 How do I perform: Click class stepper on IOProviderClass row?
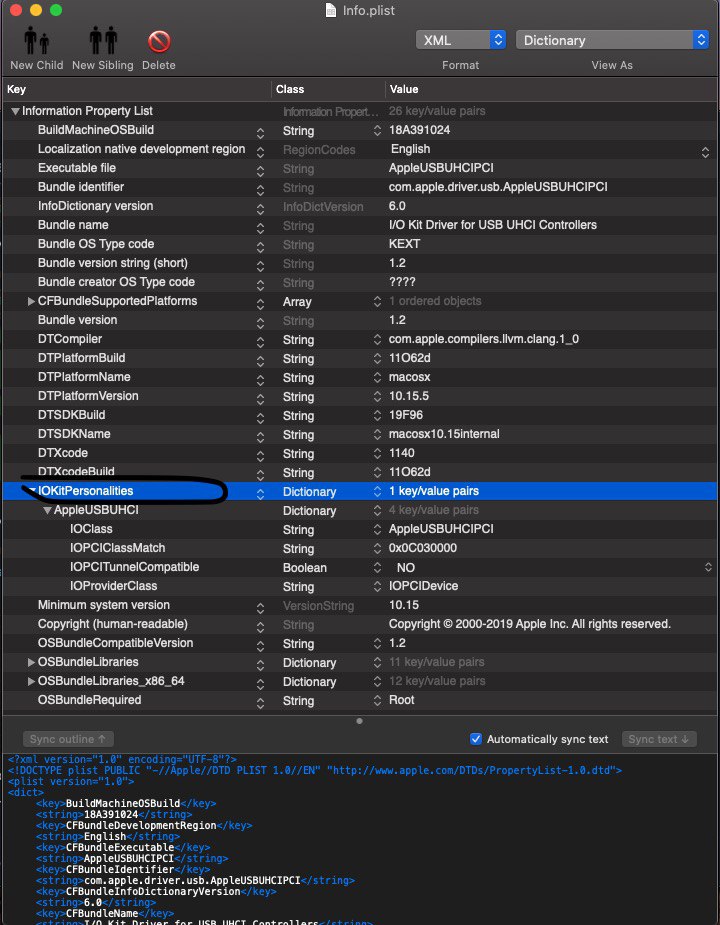coord(378,586)
